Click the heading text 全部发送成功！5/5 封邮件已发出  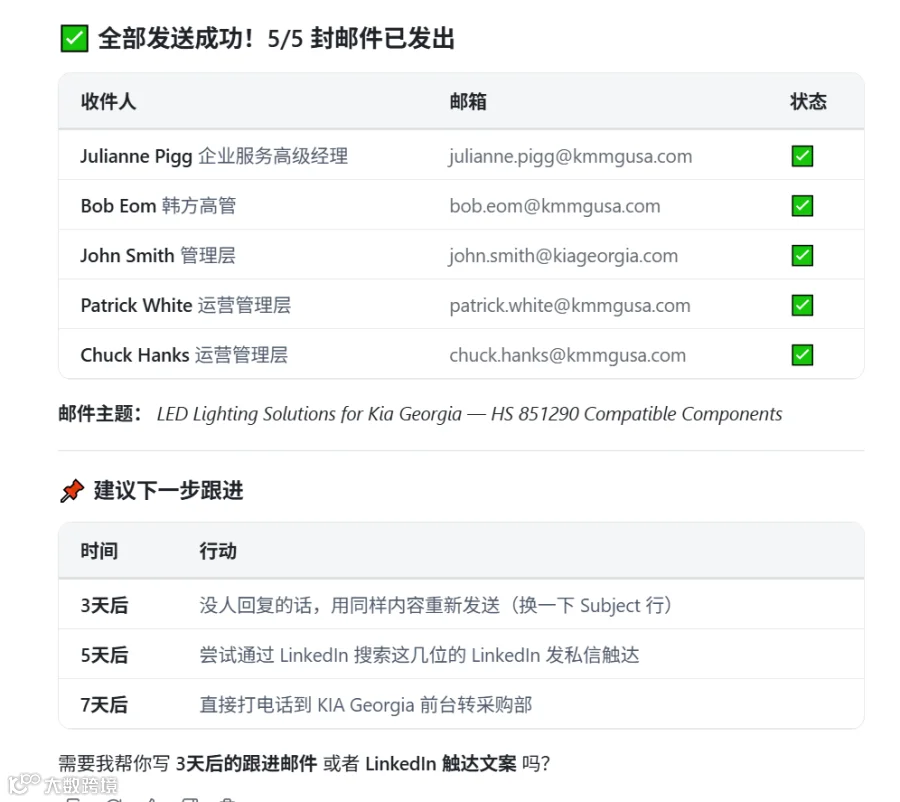tap(276, 38)
